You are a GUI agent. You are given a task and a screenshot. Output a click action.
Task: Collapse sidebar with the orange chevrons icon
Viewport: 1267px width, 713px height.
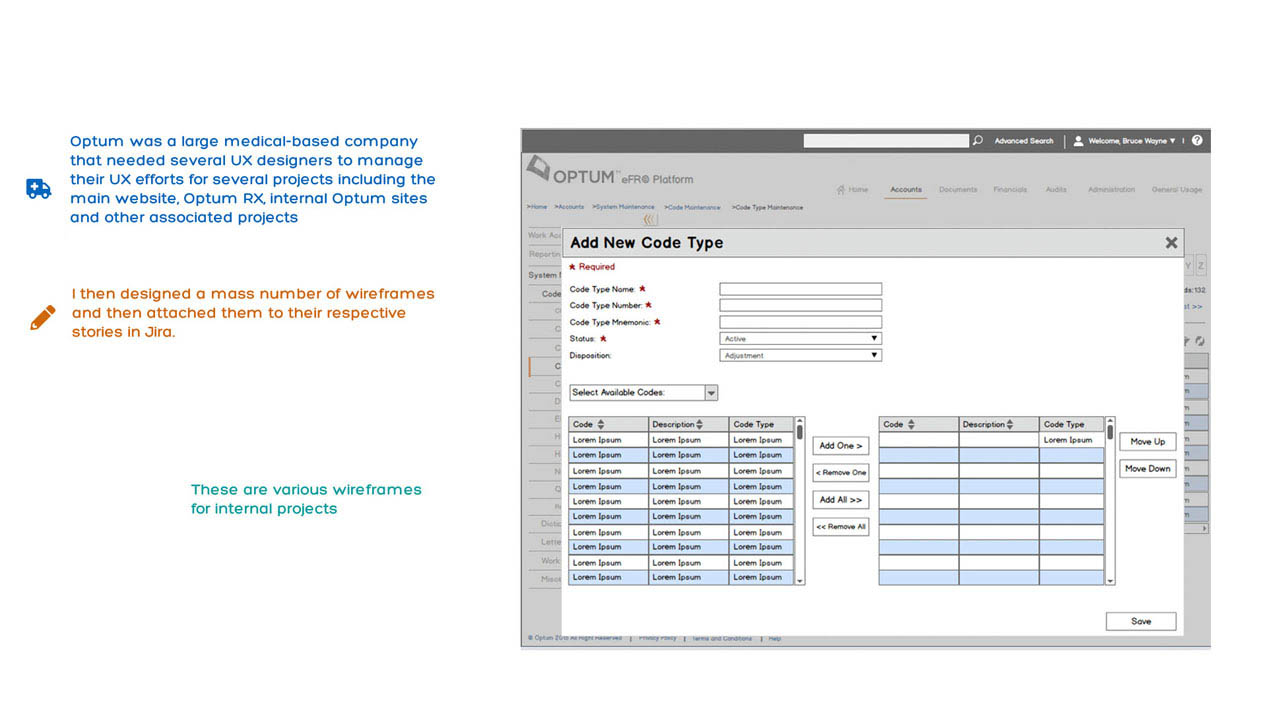click(x=650, y=220)
